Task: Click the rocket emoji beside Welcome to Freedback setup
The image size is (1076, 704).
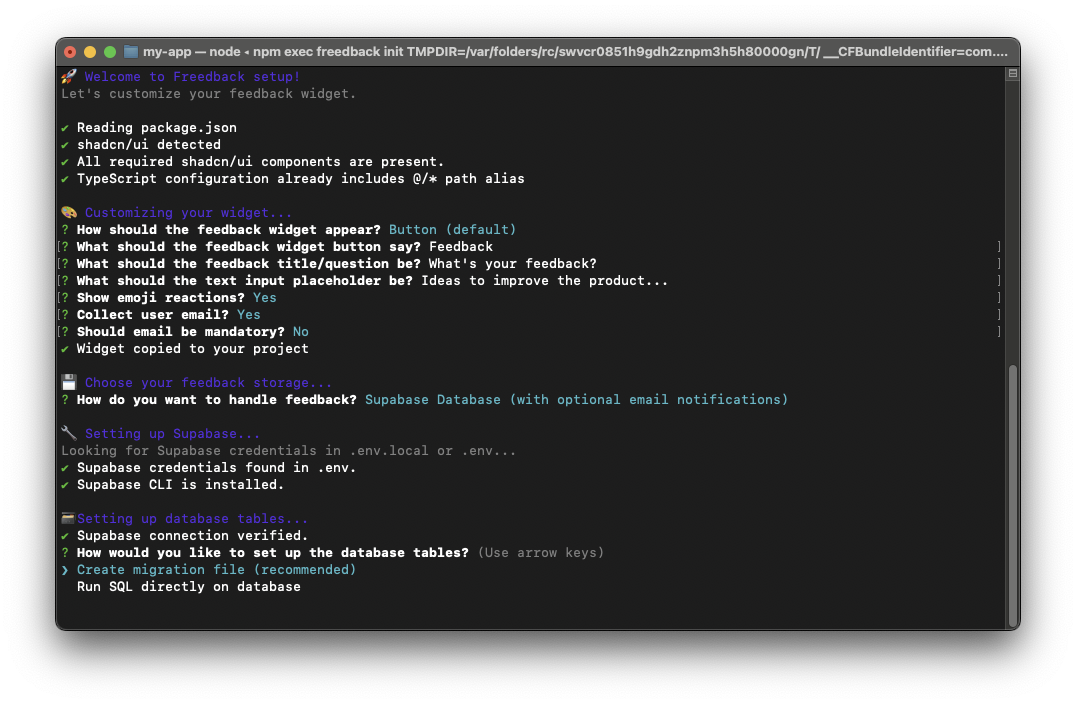Action: [69, 76]
